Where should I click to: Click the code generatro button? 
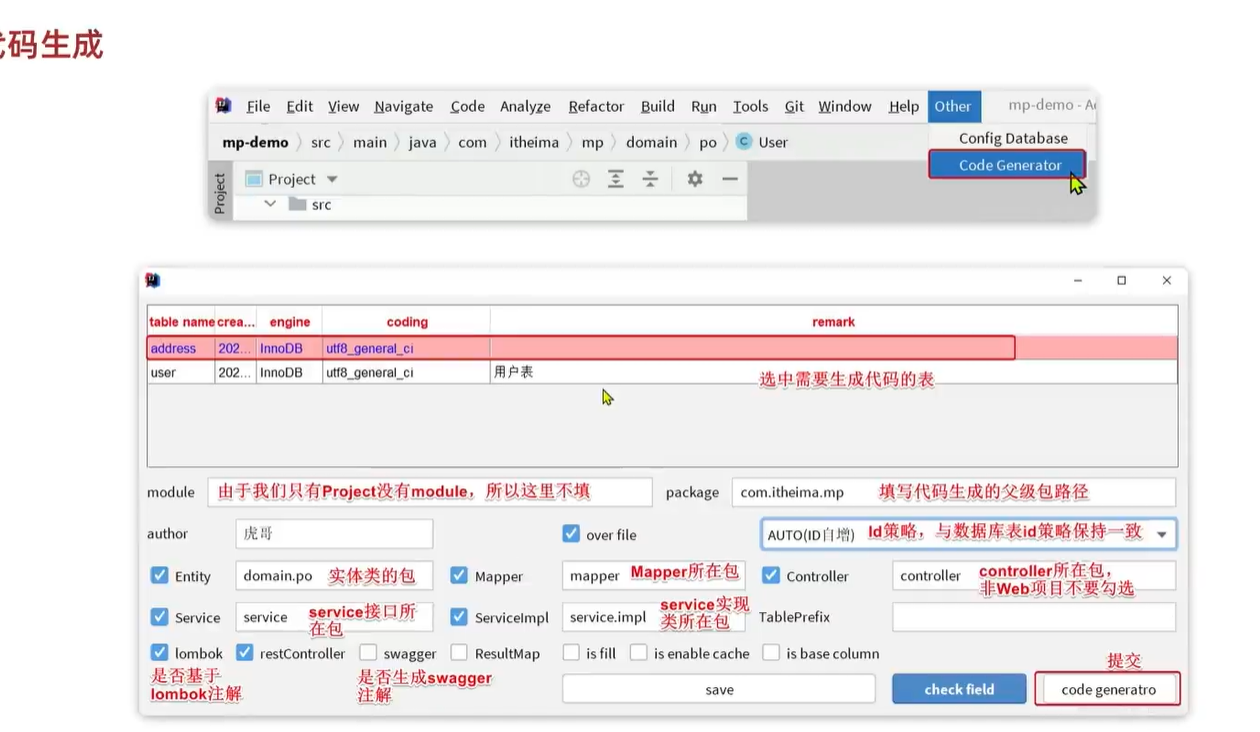coord(1107,689)
